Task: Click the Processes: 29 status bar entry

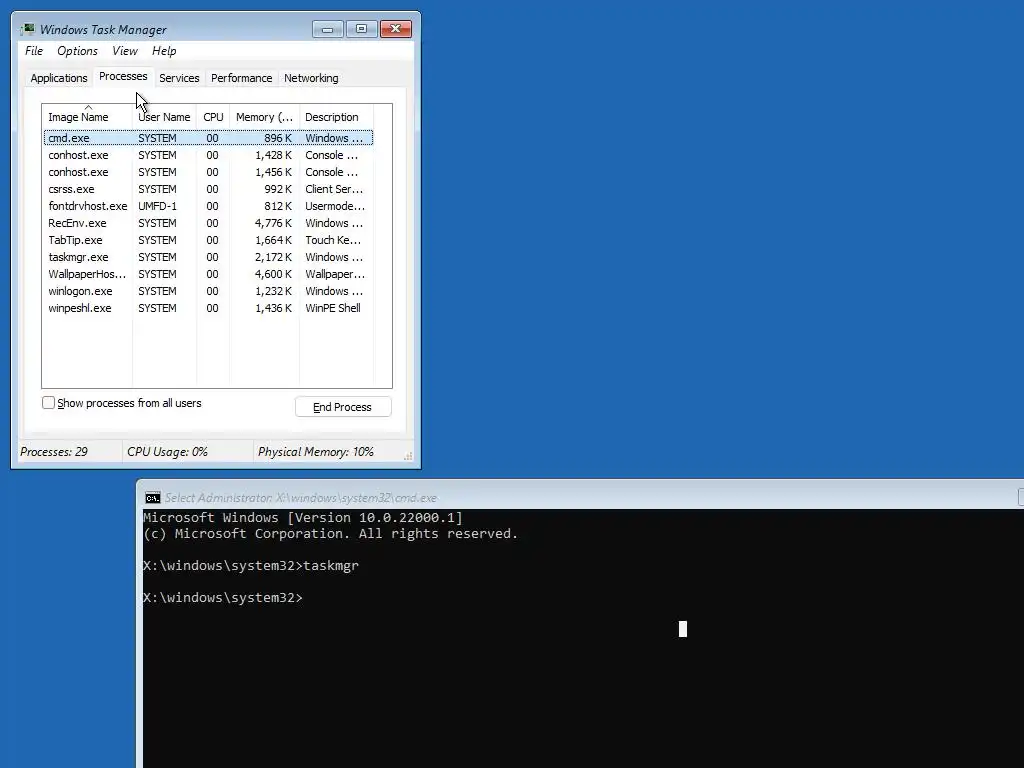Action: (x=54, y=452)
